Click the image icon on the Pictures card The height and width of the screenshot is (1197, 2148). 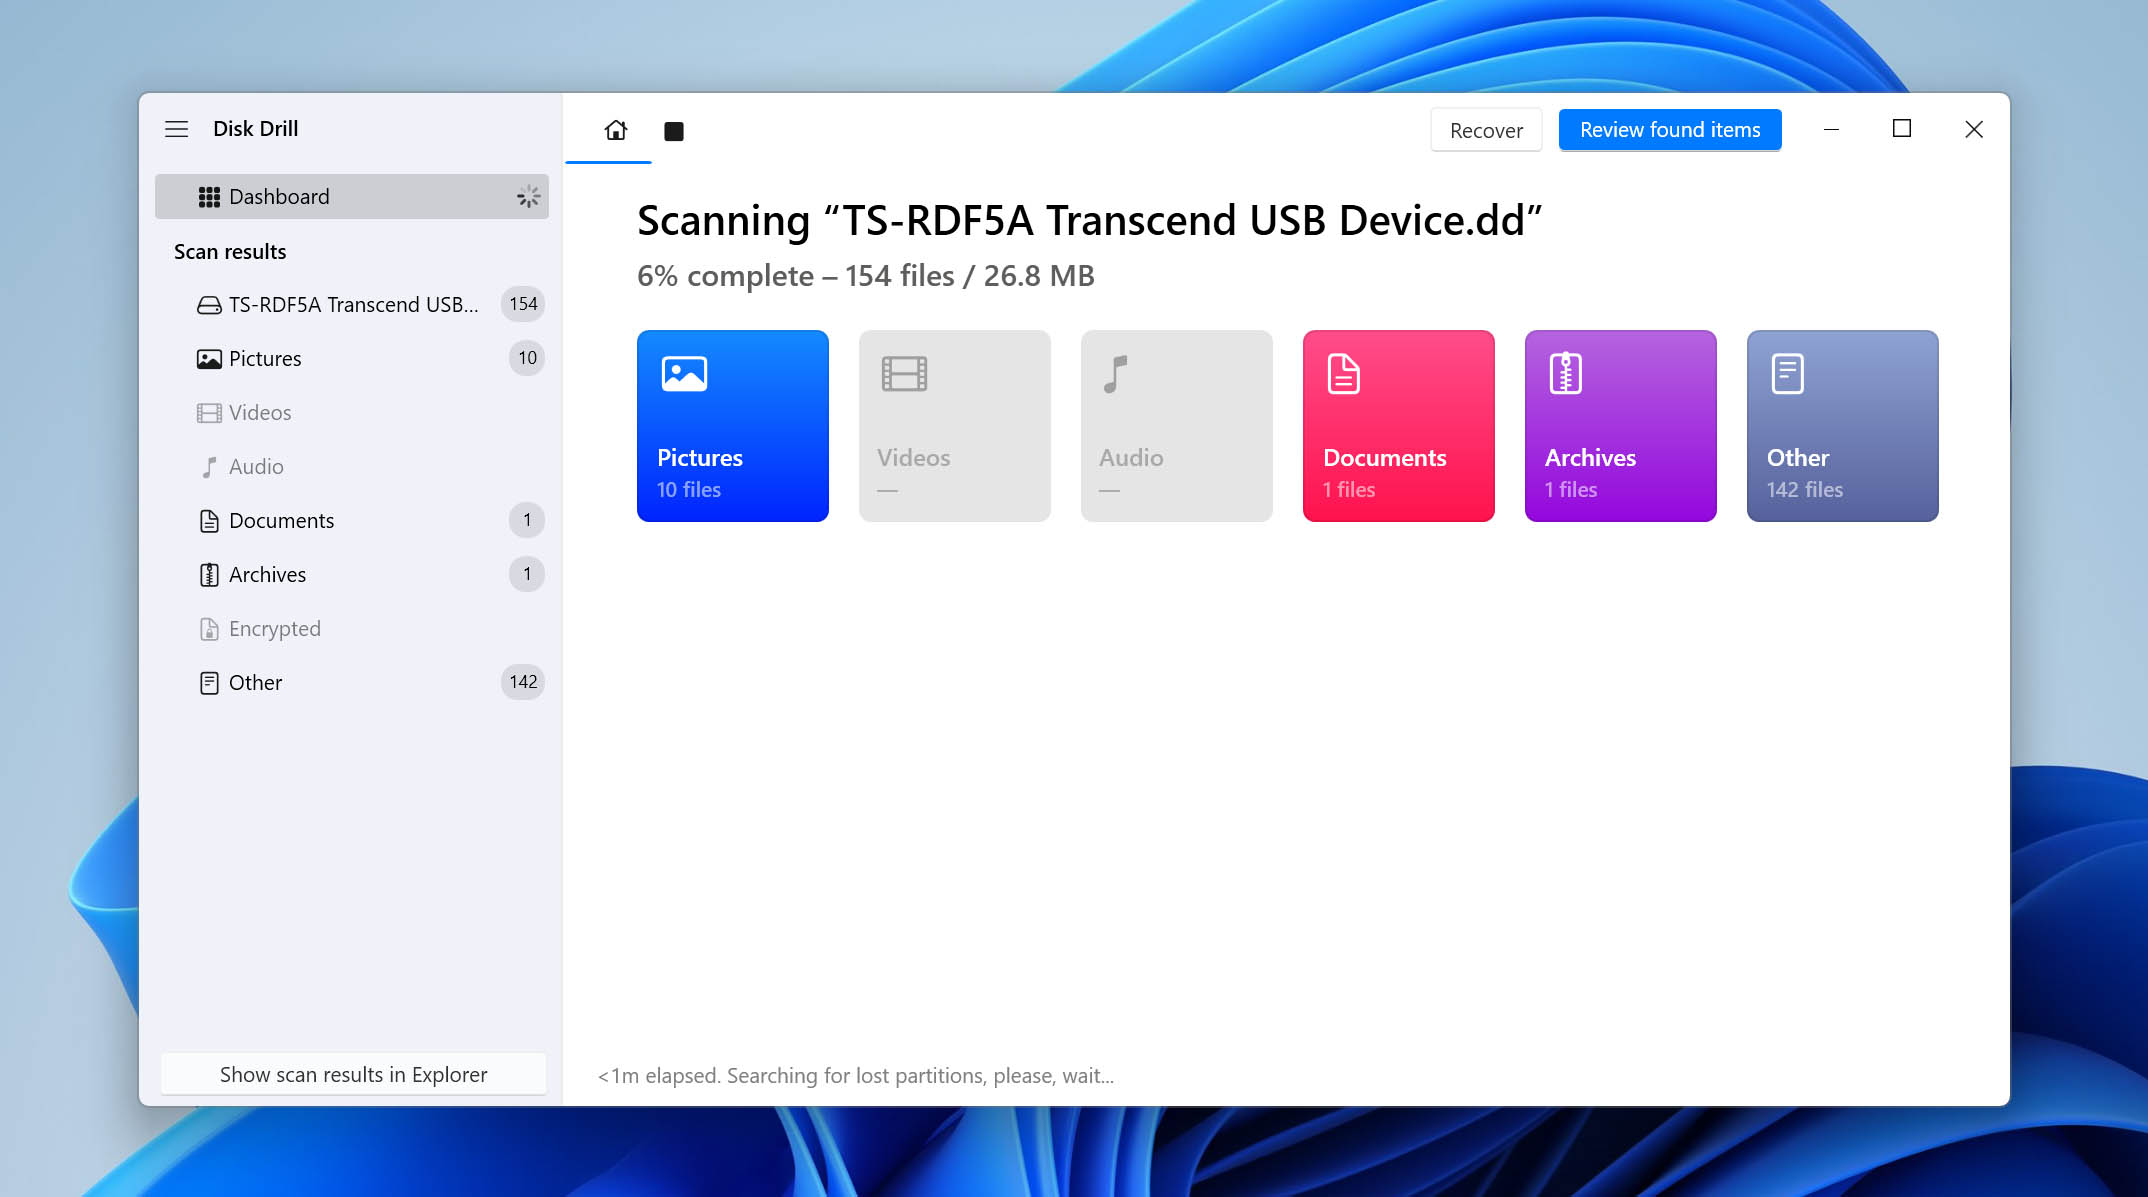[x=684, y=374]
